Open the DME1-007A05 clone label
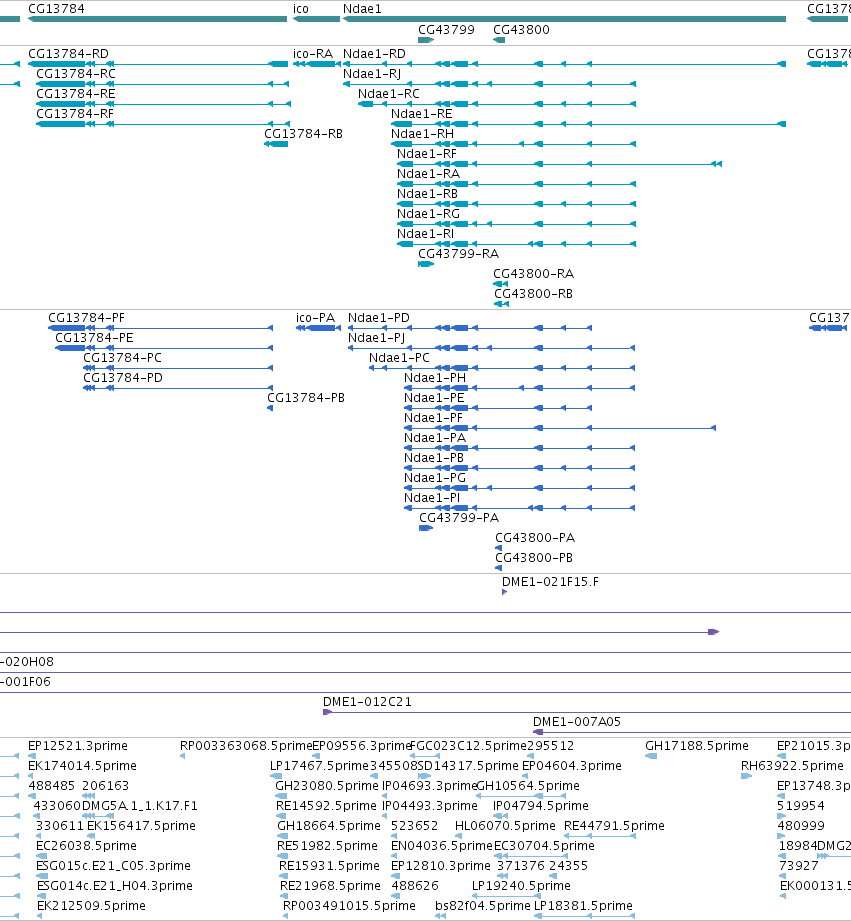Viewport: 851px width, 921px height. coord(577,721)
